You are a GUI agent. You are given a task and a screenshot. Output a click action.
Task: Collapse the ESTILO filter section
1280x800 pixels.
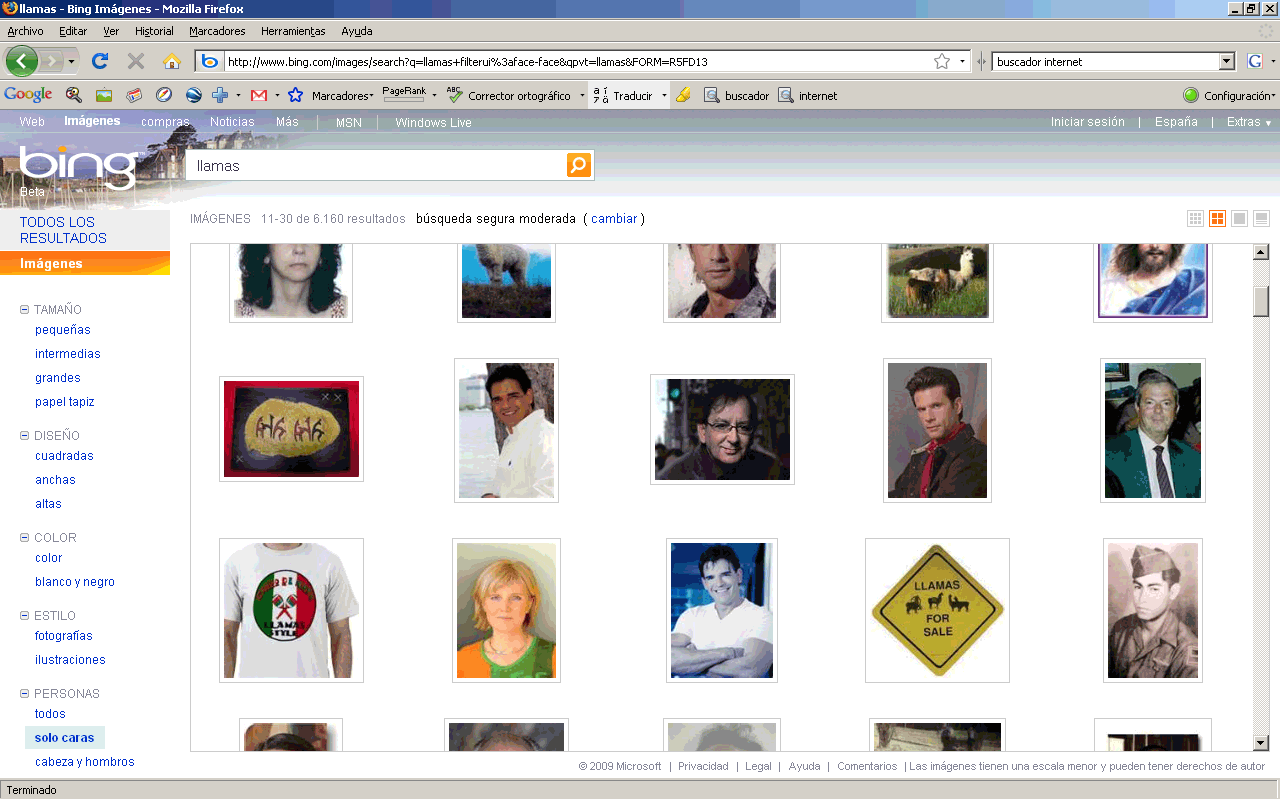coord(25,616)
